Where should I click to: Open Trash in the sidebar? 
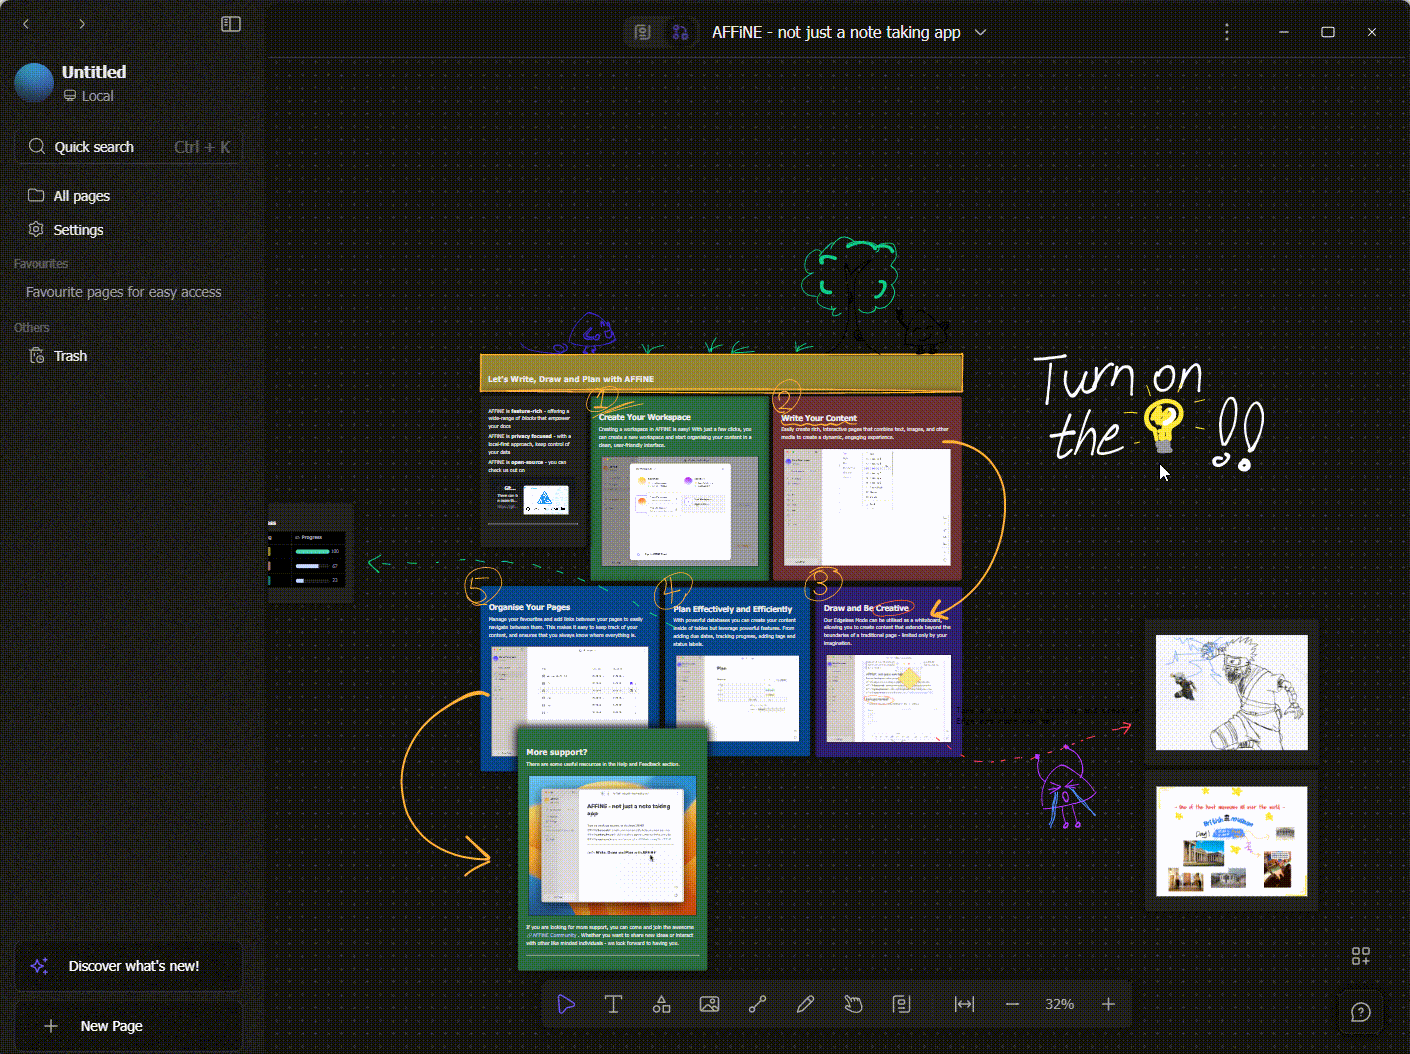129,356
